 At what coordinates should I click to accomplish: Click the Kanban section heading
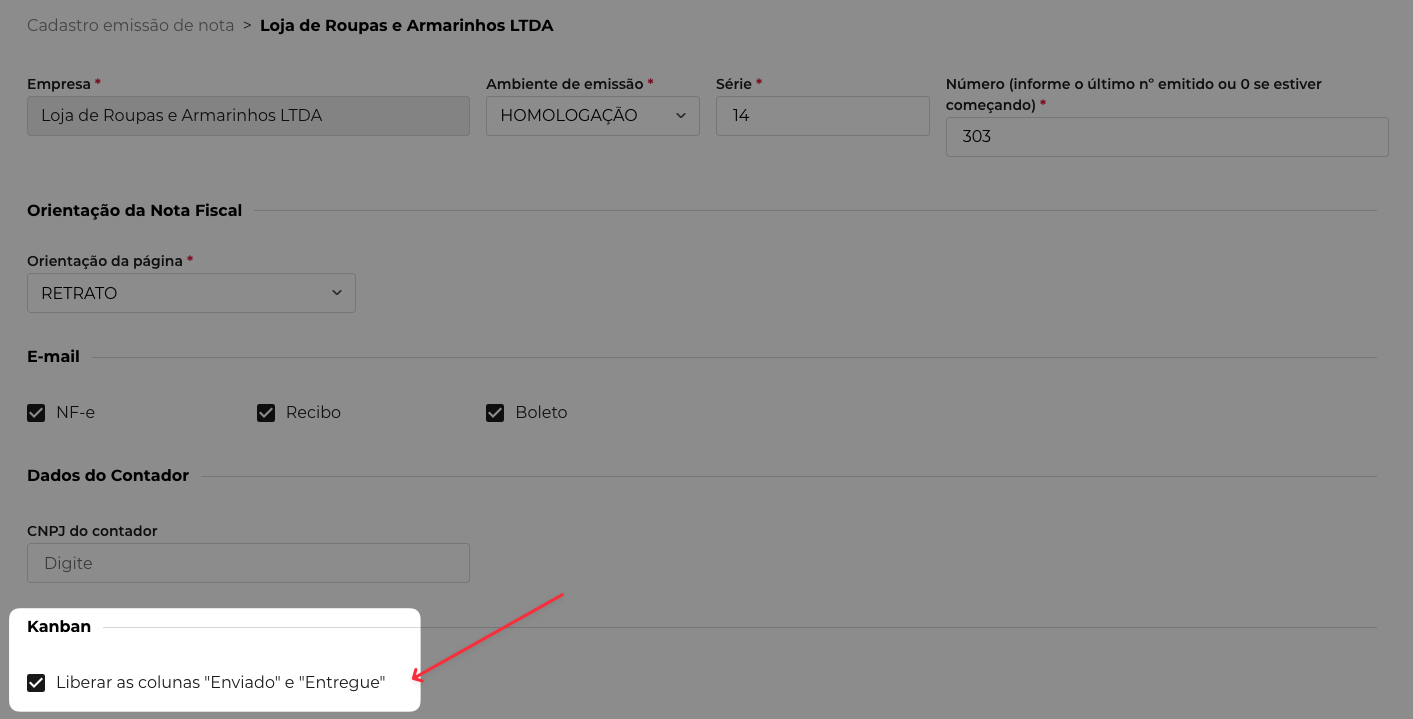coord(59,627)
